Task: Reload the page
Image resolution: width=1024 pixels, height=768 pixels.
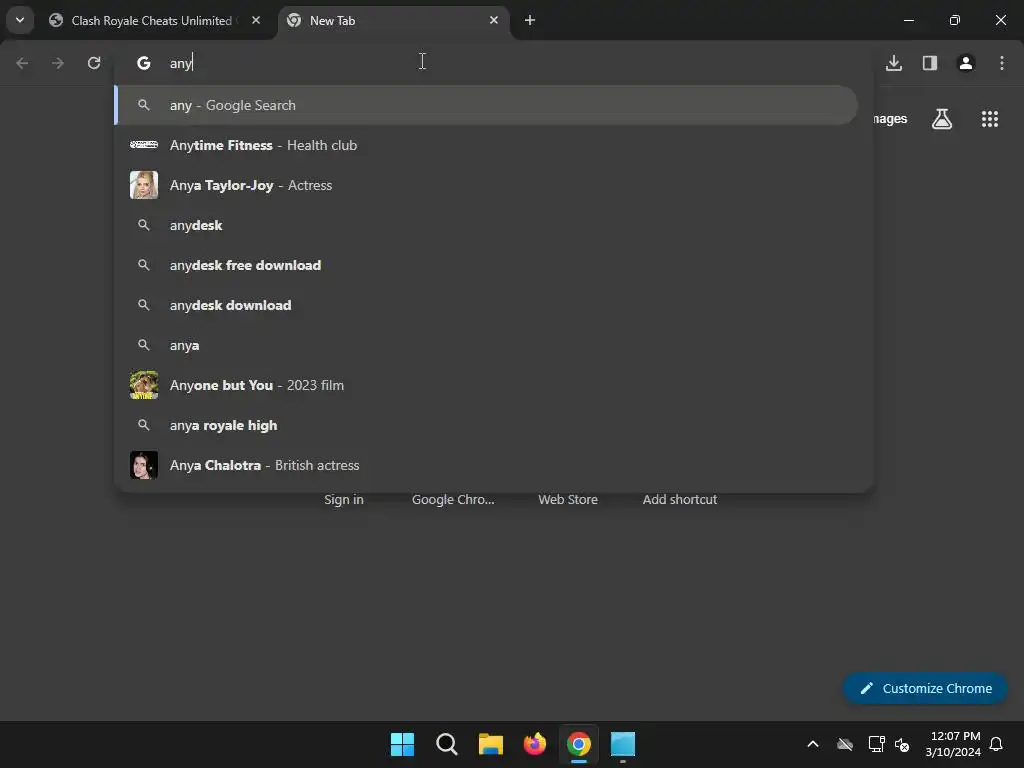Action: click(94, 63)
